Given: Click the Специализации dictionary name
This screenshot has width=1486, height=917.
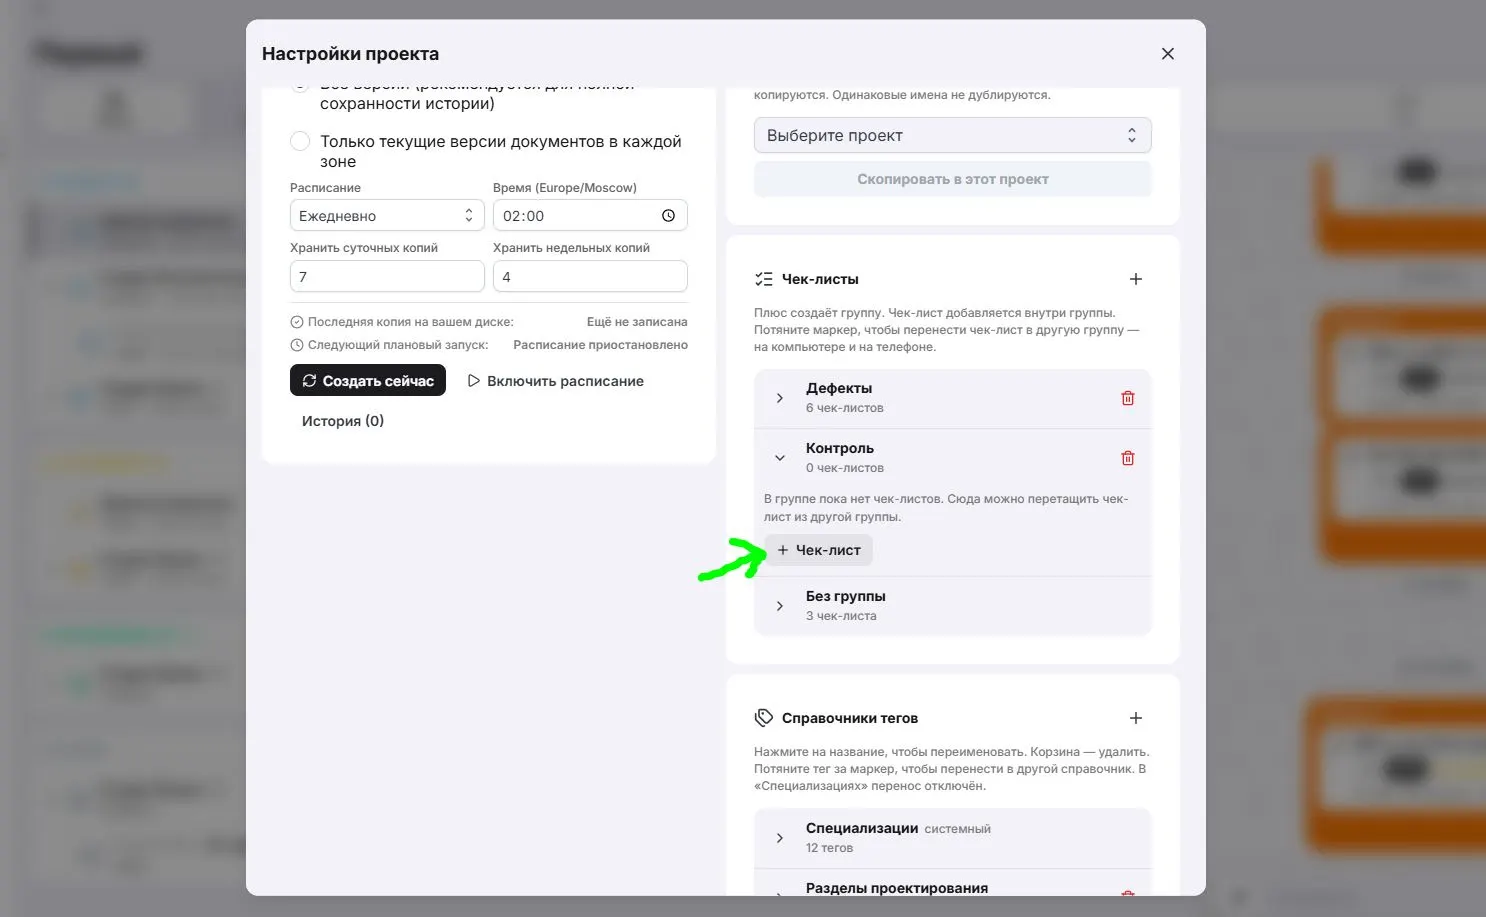Looking at the screenshot, I should [862, 828].
